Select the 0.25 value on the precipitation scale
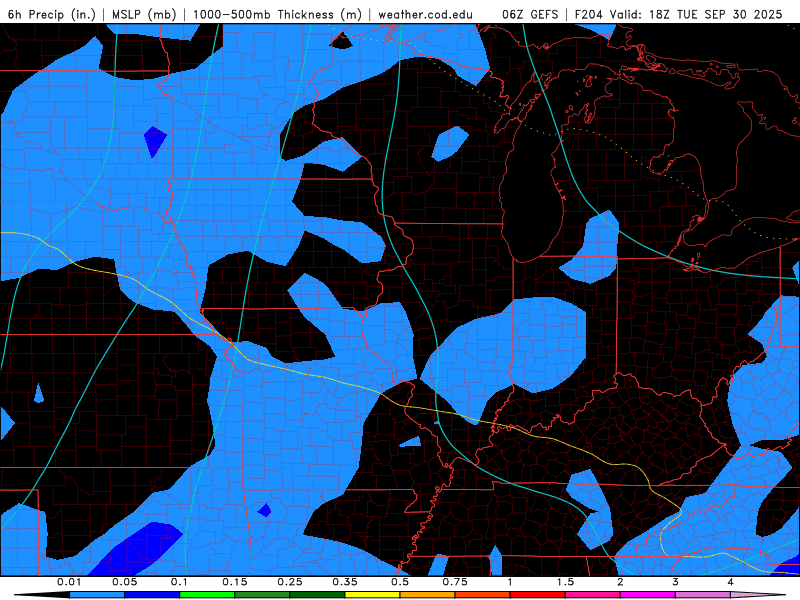This screenshot has height=600, width=800. (x=290, y=582)
